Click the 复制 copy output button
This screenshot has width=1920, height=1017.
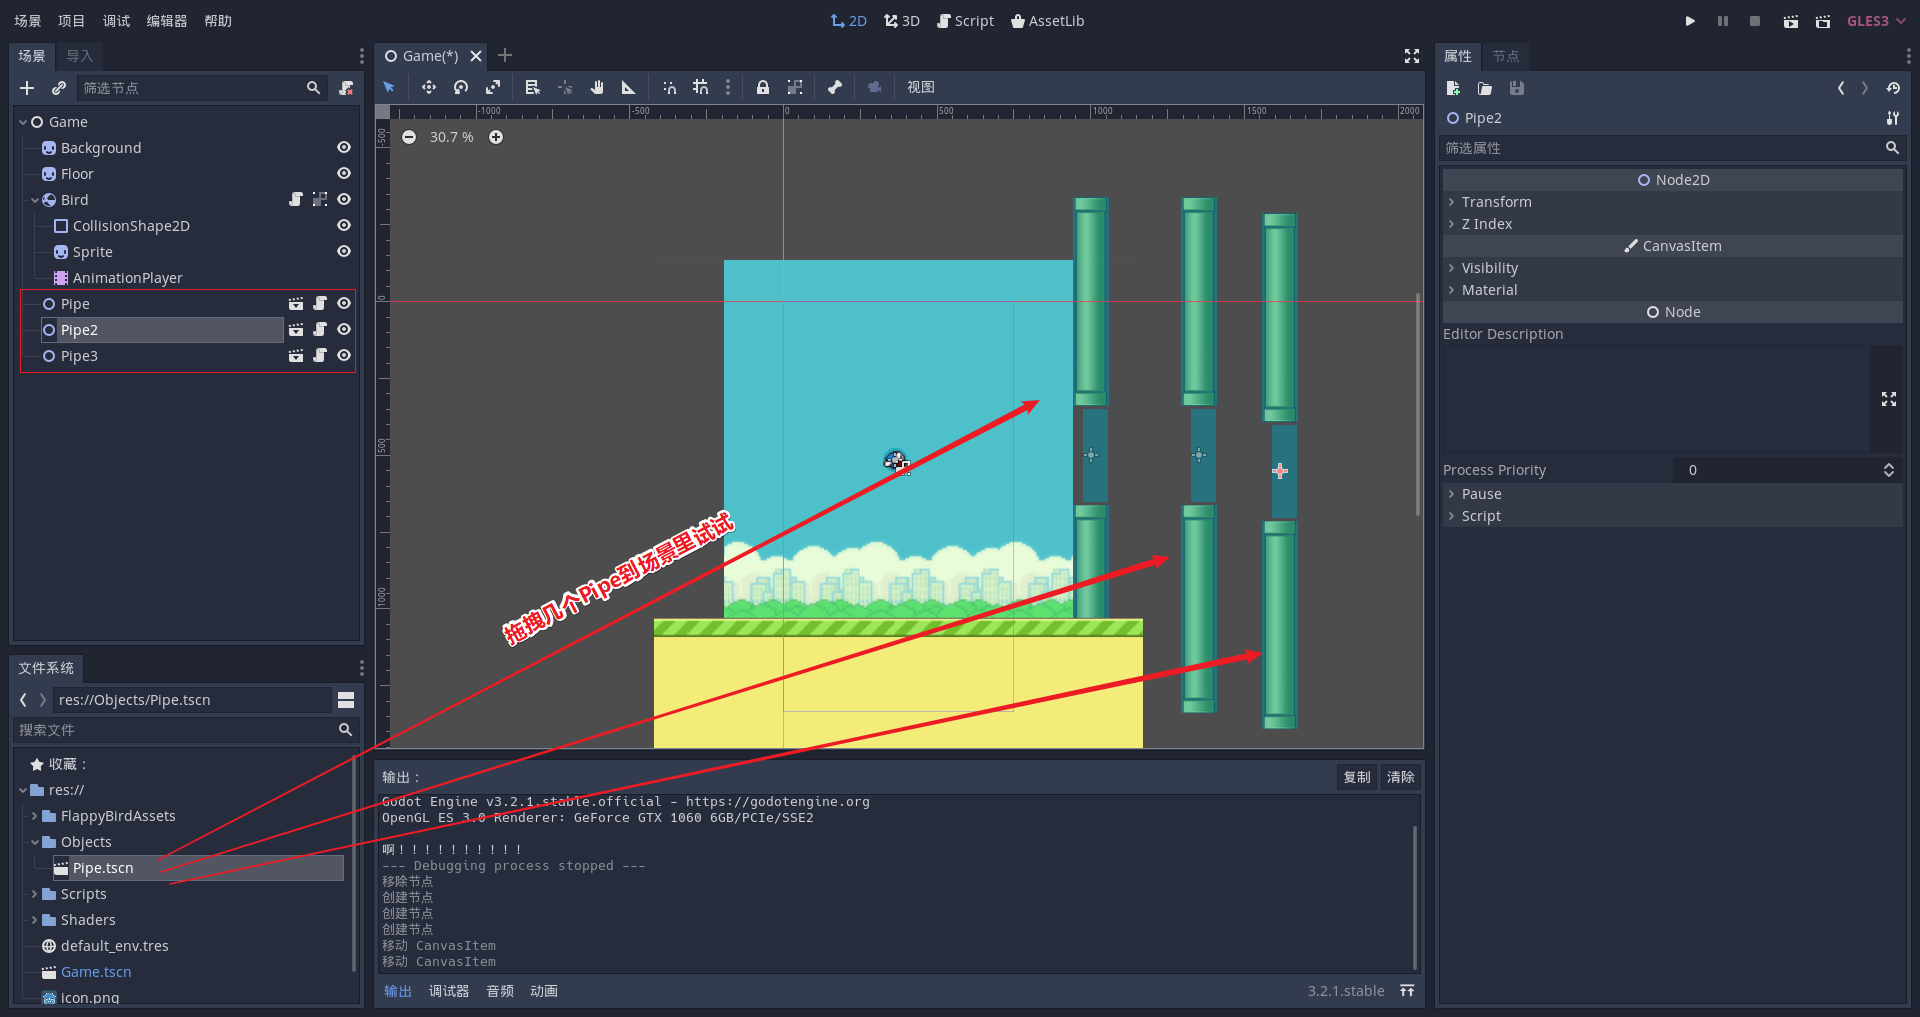[1357, 777]
